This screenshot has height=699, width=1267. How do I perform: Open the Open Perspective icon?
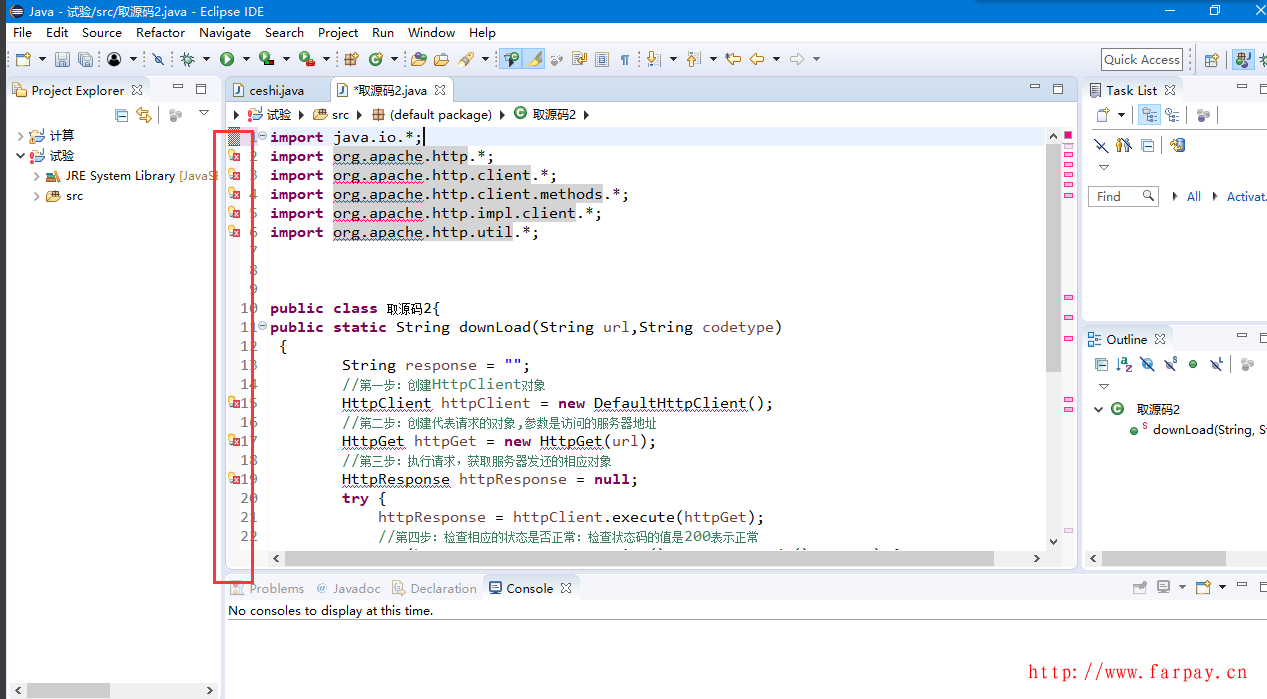tap(1211, 60)
